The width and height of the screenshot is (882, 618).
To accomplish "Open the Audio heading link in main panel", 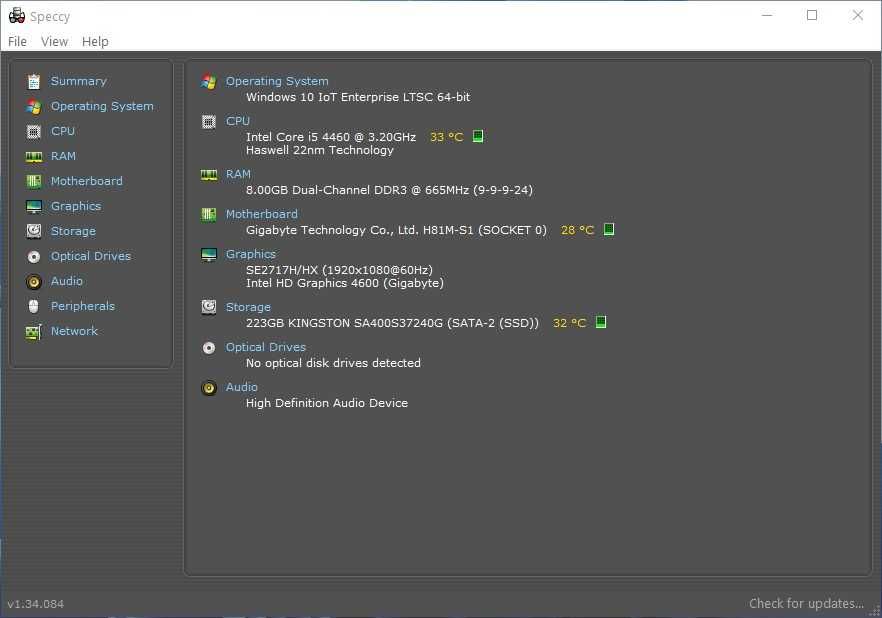I will pyautogui.click(x=241, y=387).
